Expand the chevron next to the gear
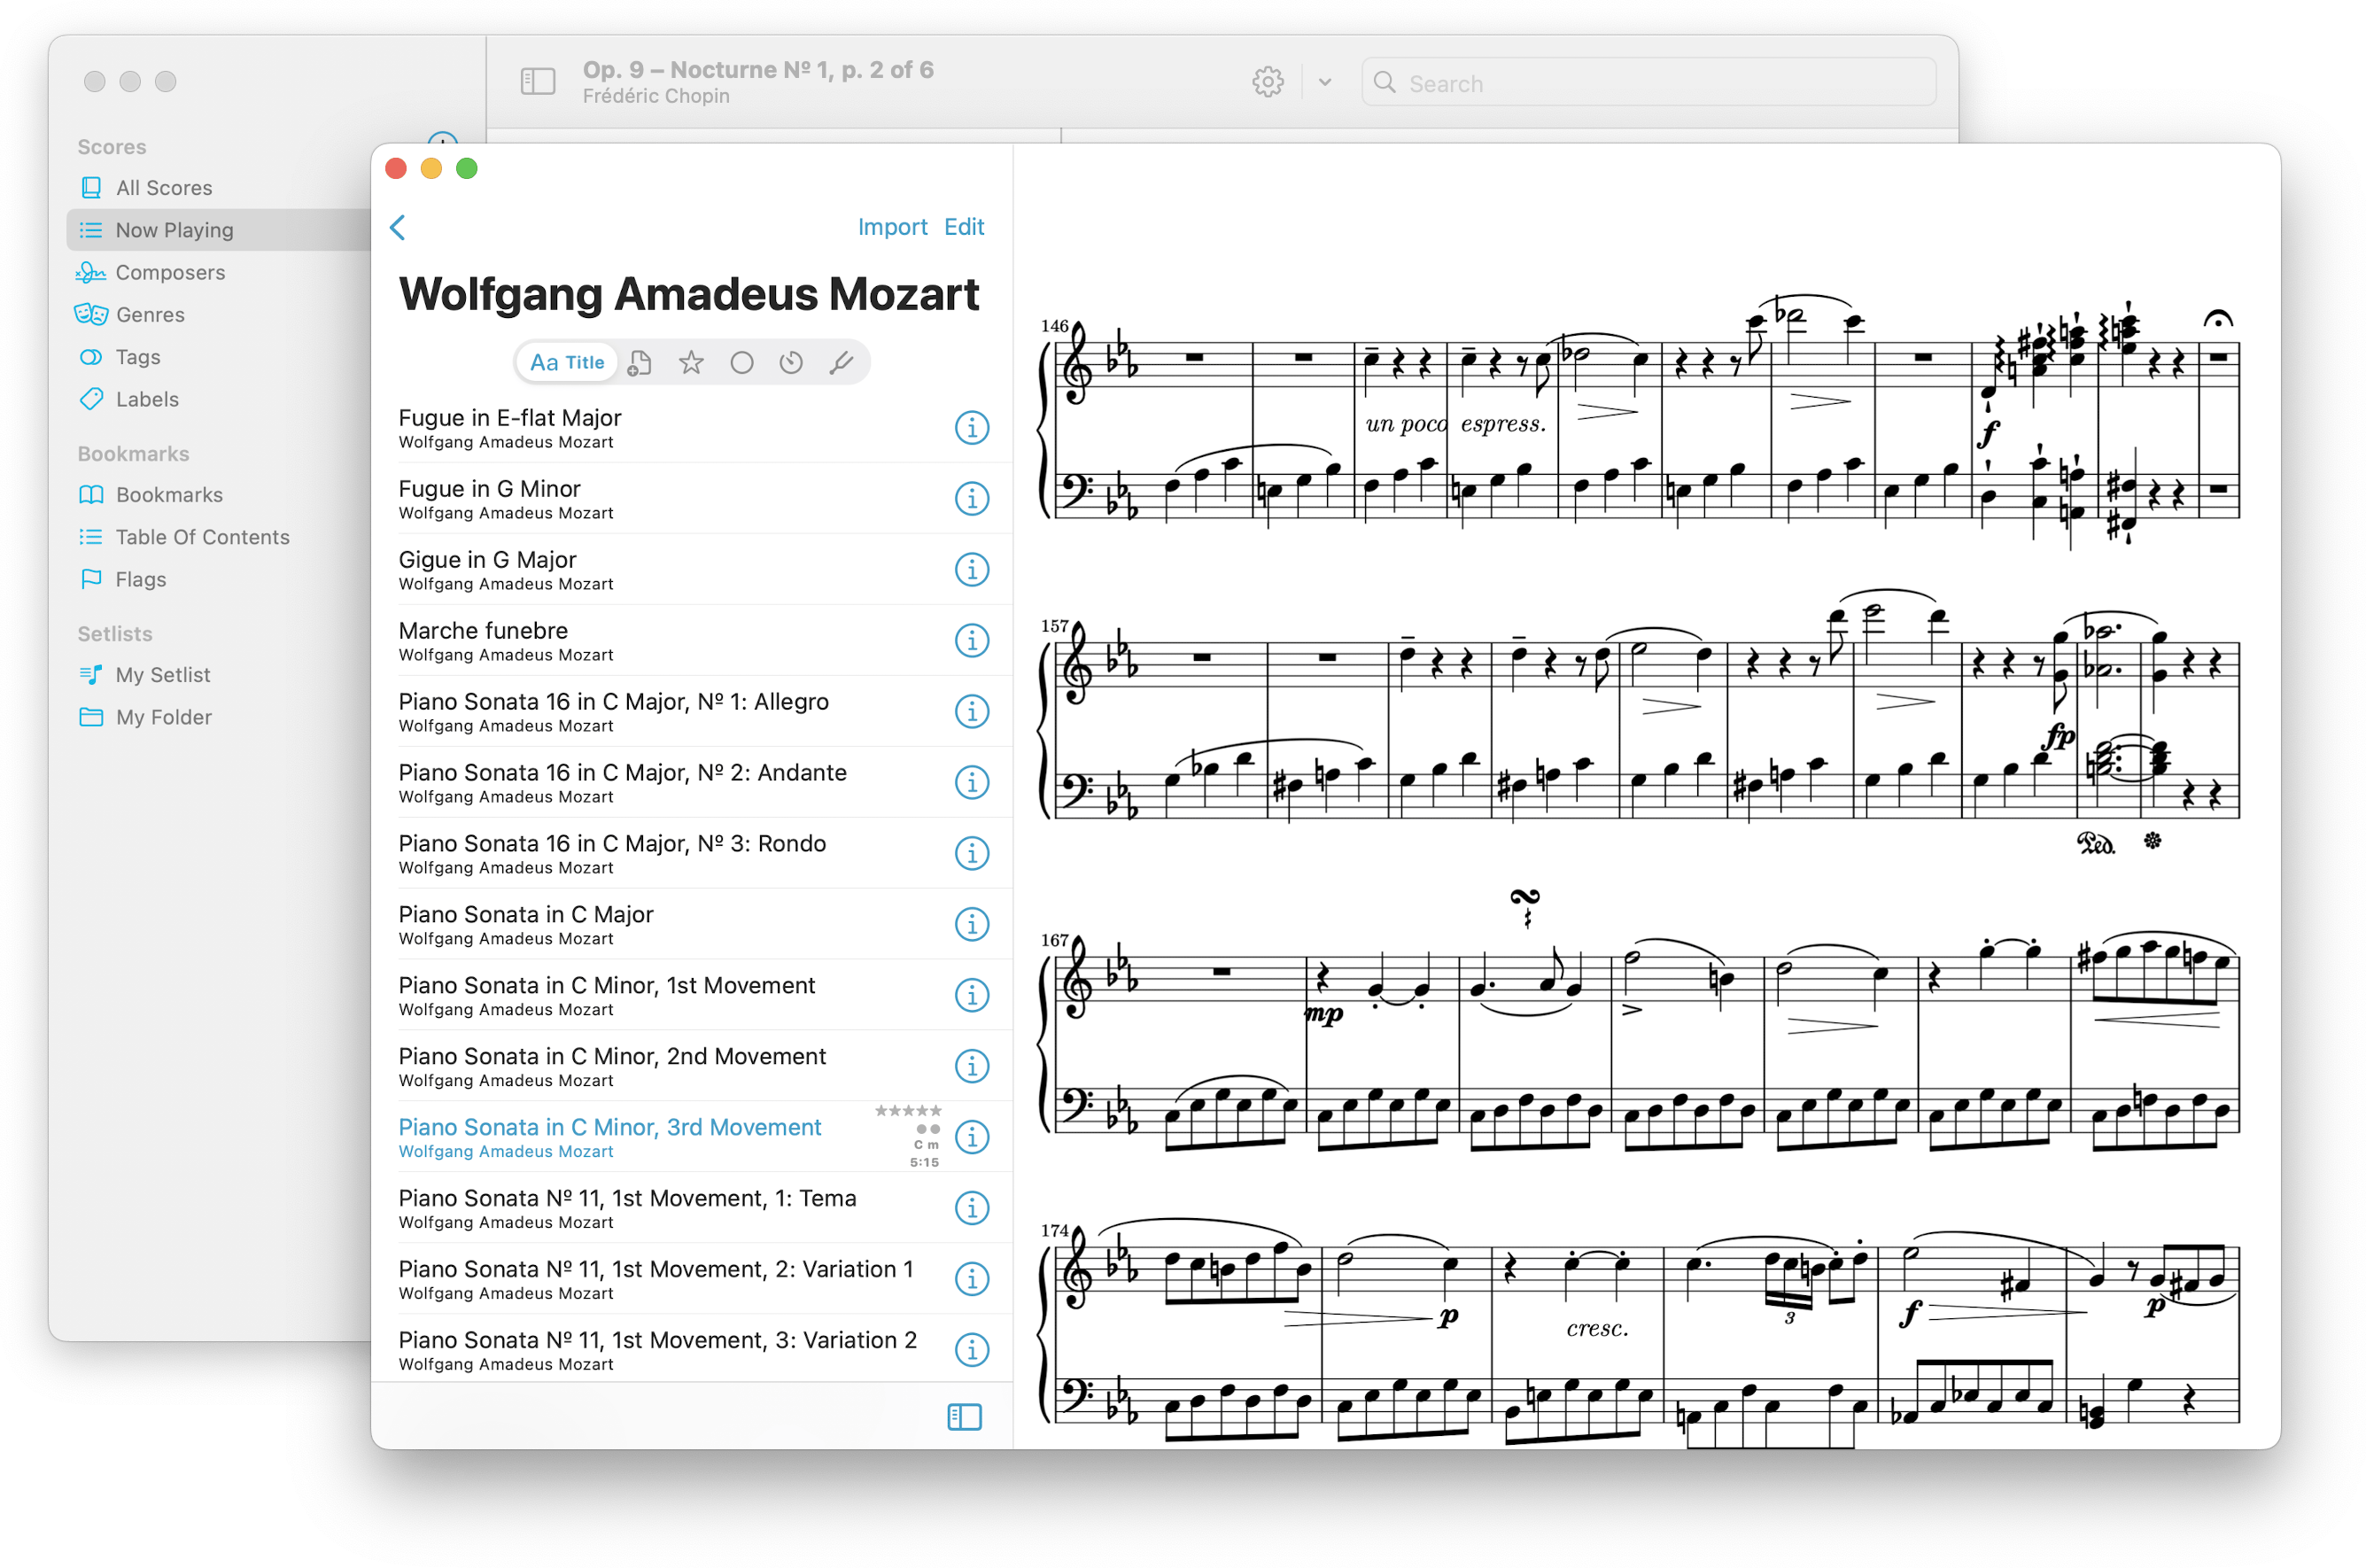The height and width of the screenshot is (1568, 2366). point(1325,82)
